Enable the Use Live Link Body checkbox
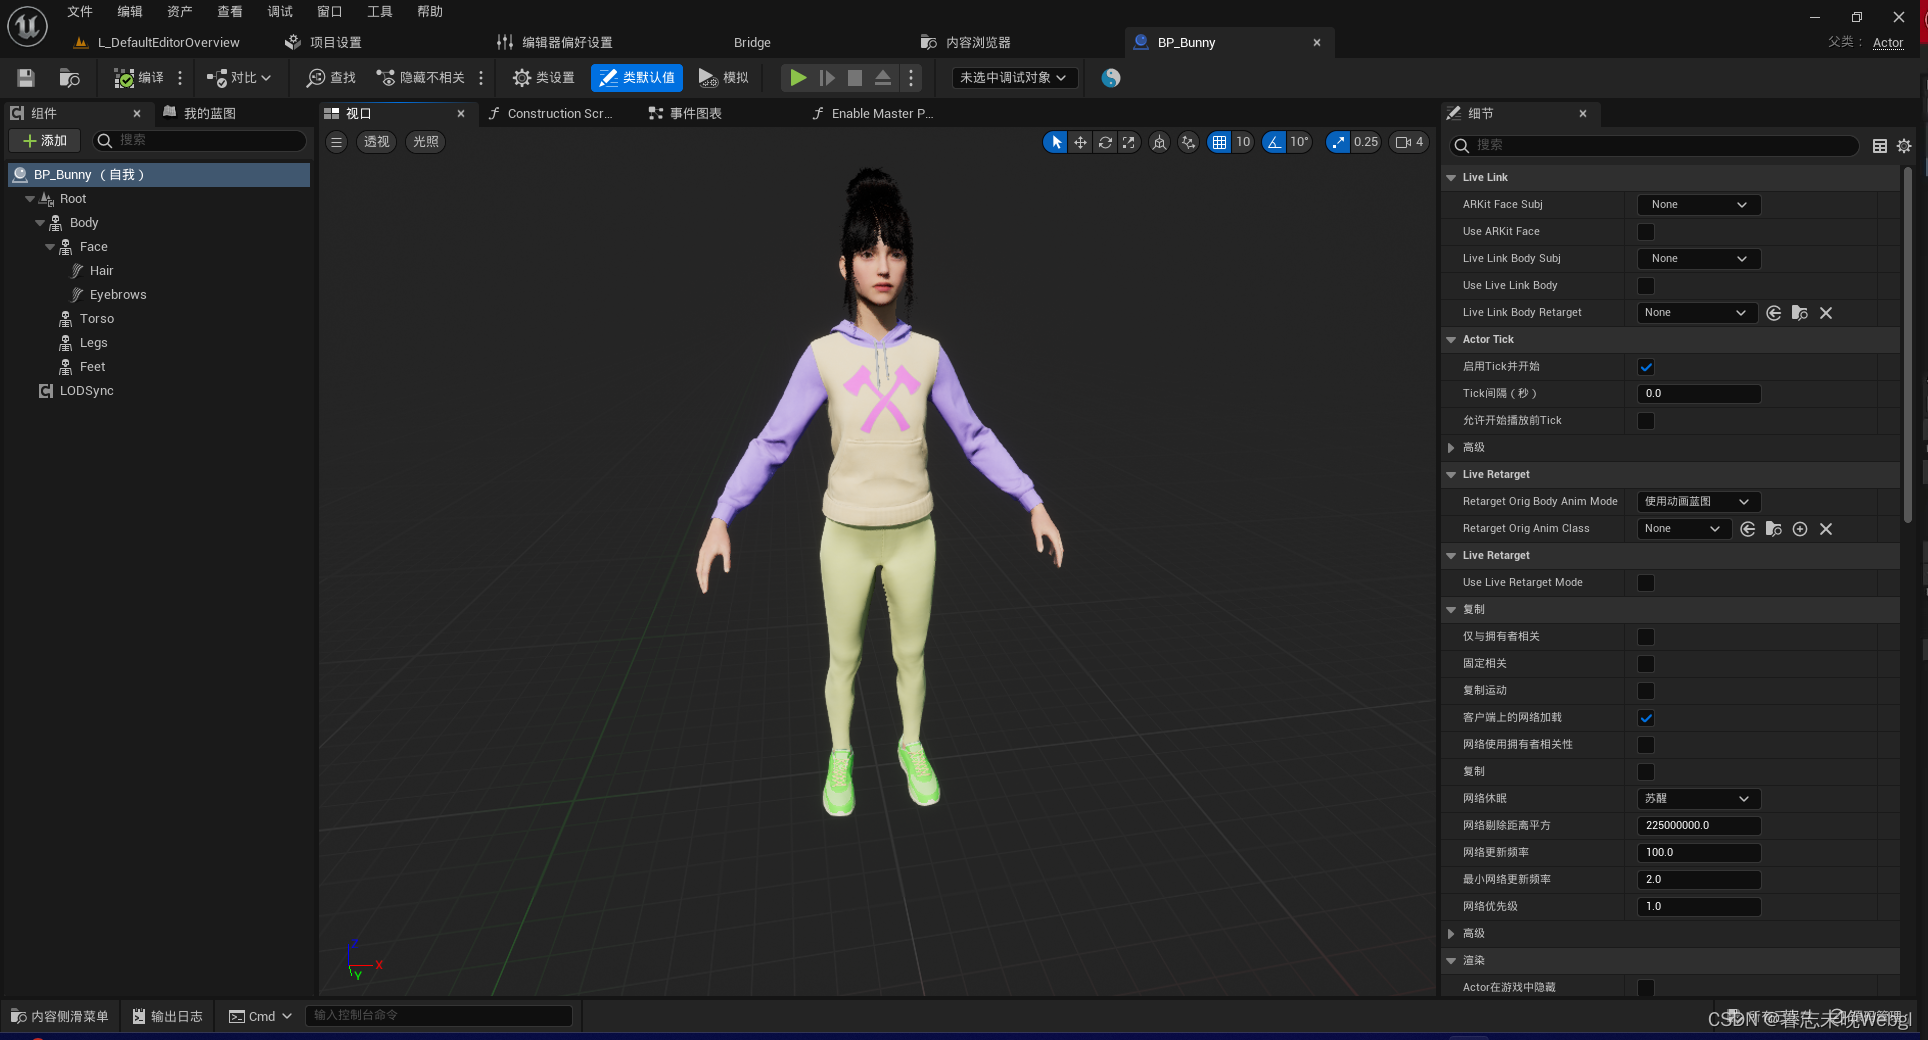Screen dimensions: 1928x1040 1646,286
